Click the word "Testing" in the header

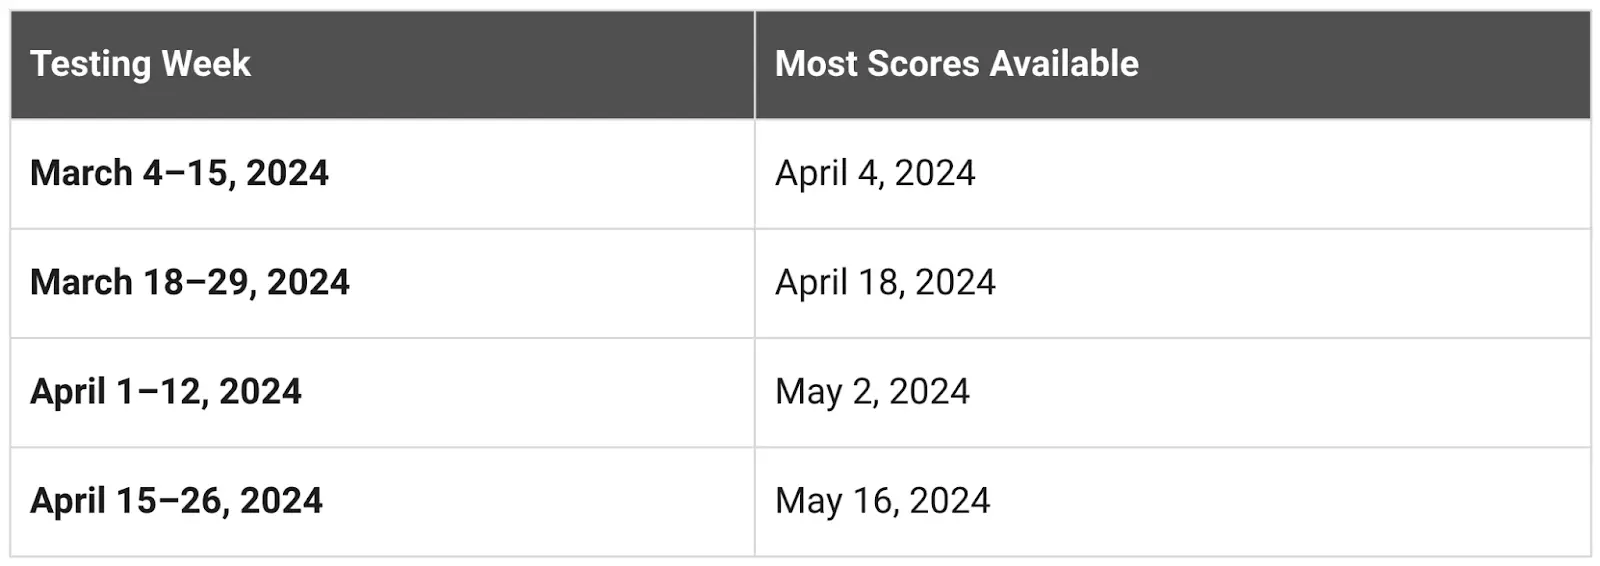90,64
